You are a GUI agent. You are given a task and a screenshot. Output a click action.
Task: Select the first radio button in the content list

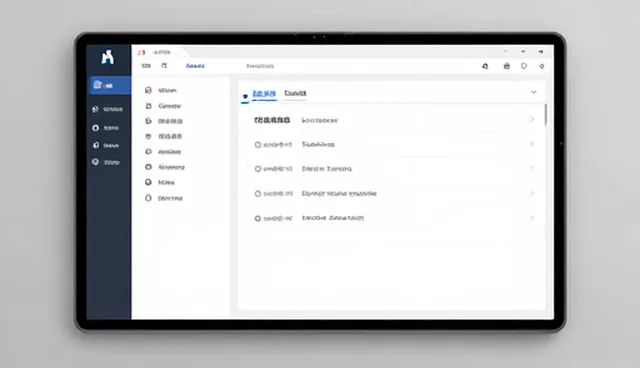pos(258,145)
